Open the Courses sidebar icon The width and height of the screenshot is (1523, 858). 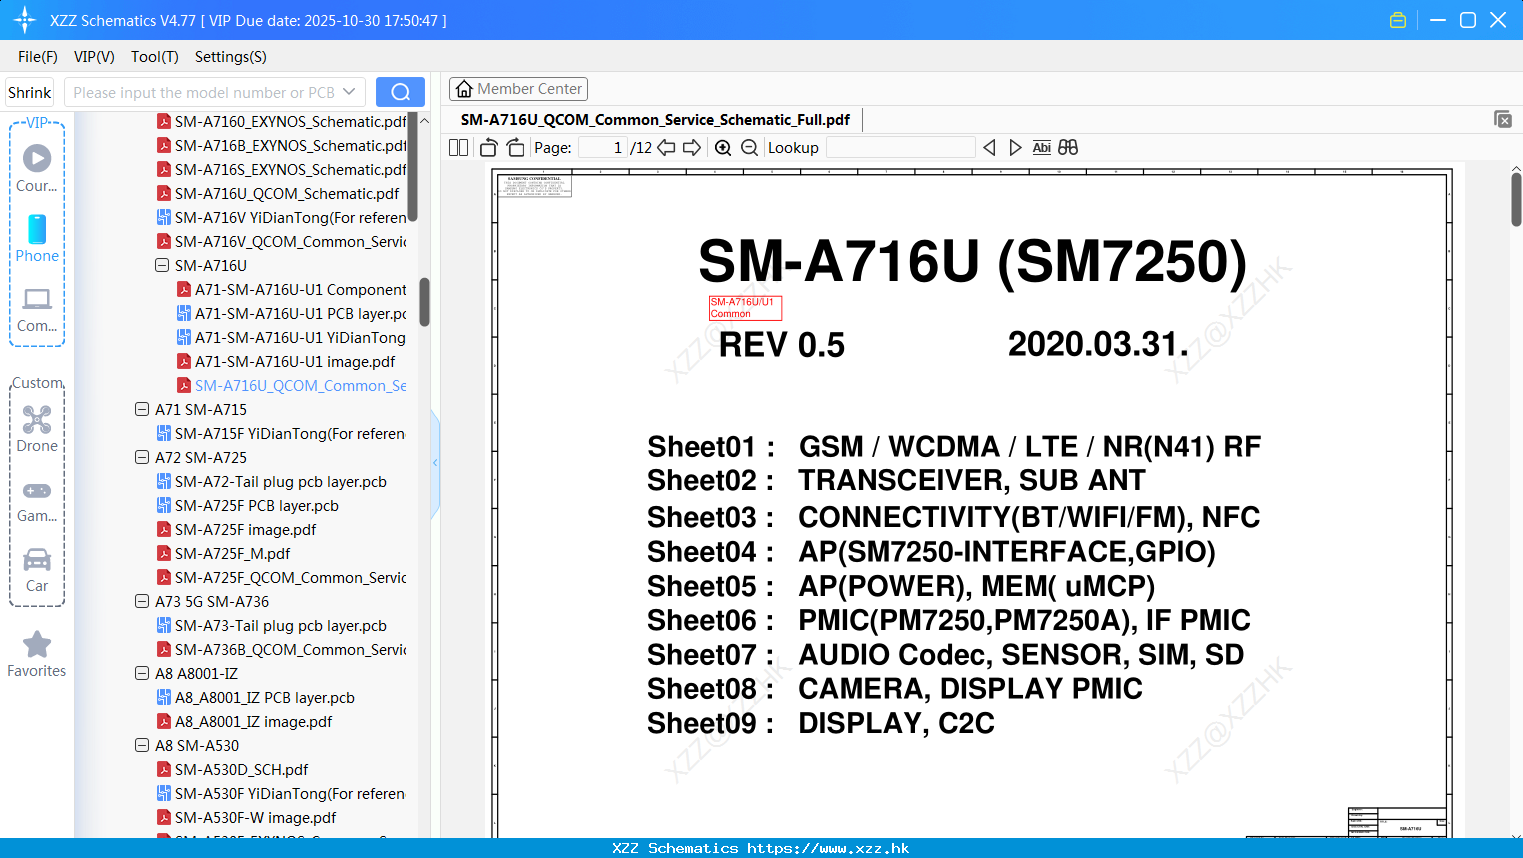coord(37,168)
